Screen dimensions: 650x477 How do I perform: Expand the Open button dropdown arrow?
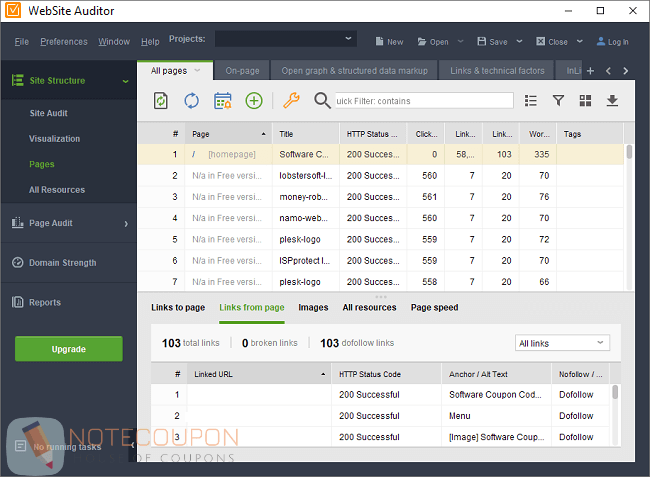click(460, 41)
